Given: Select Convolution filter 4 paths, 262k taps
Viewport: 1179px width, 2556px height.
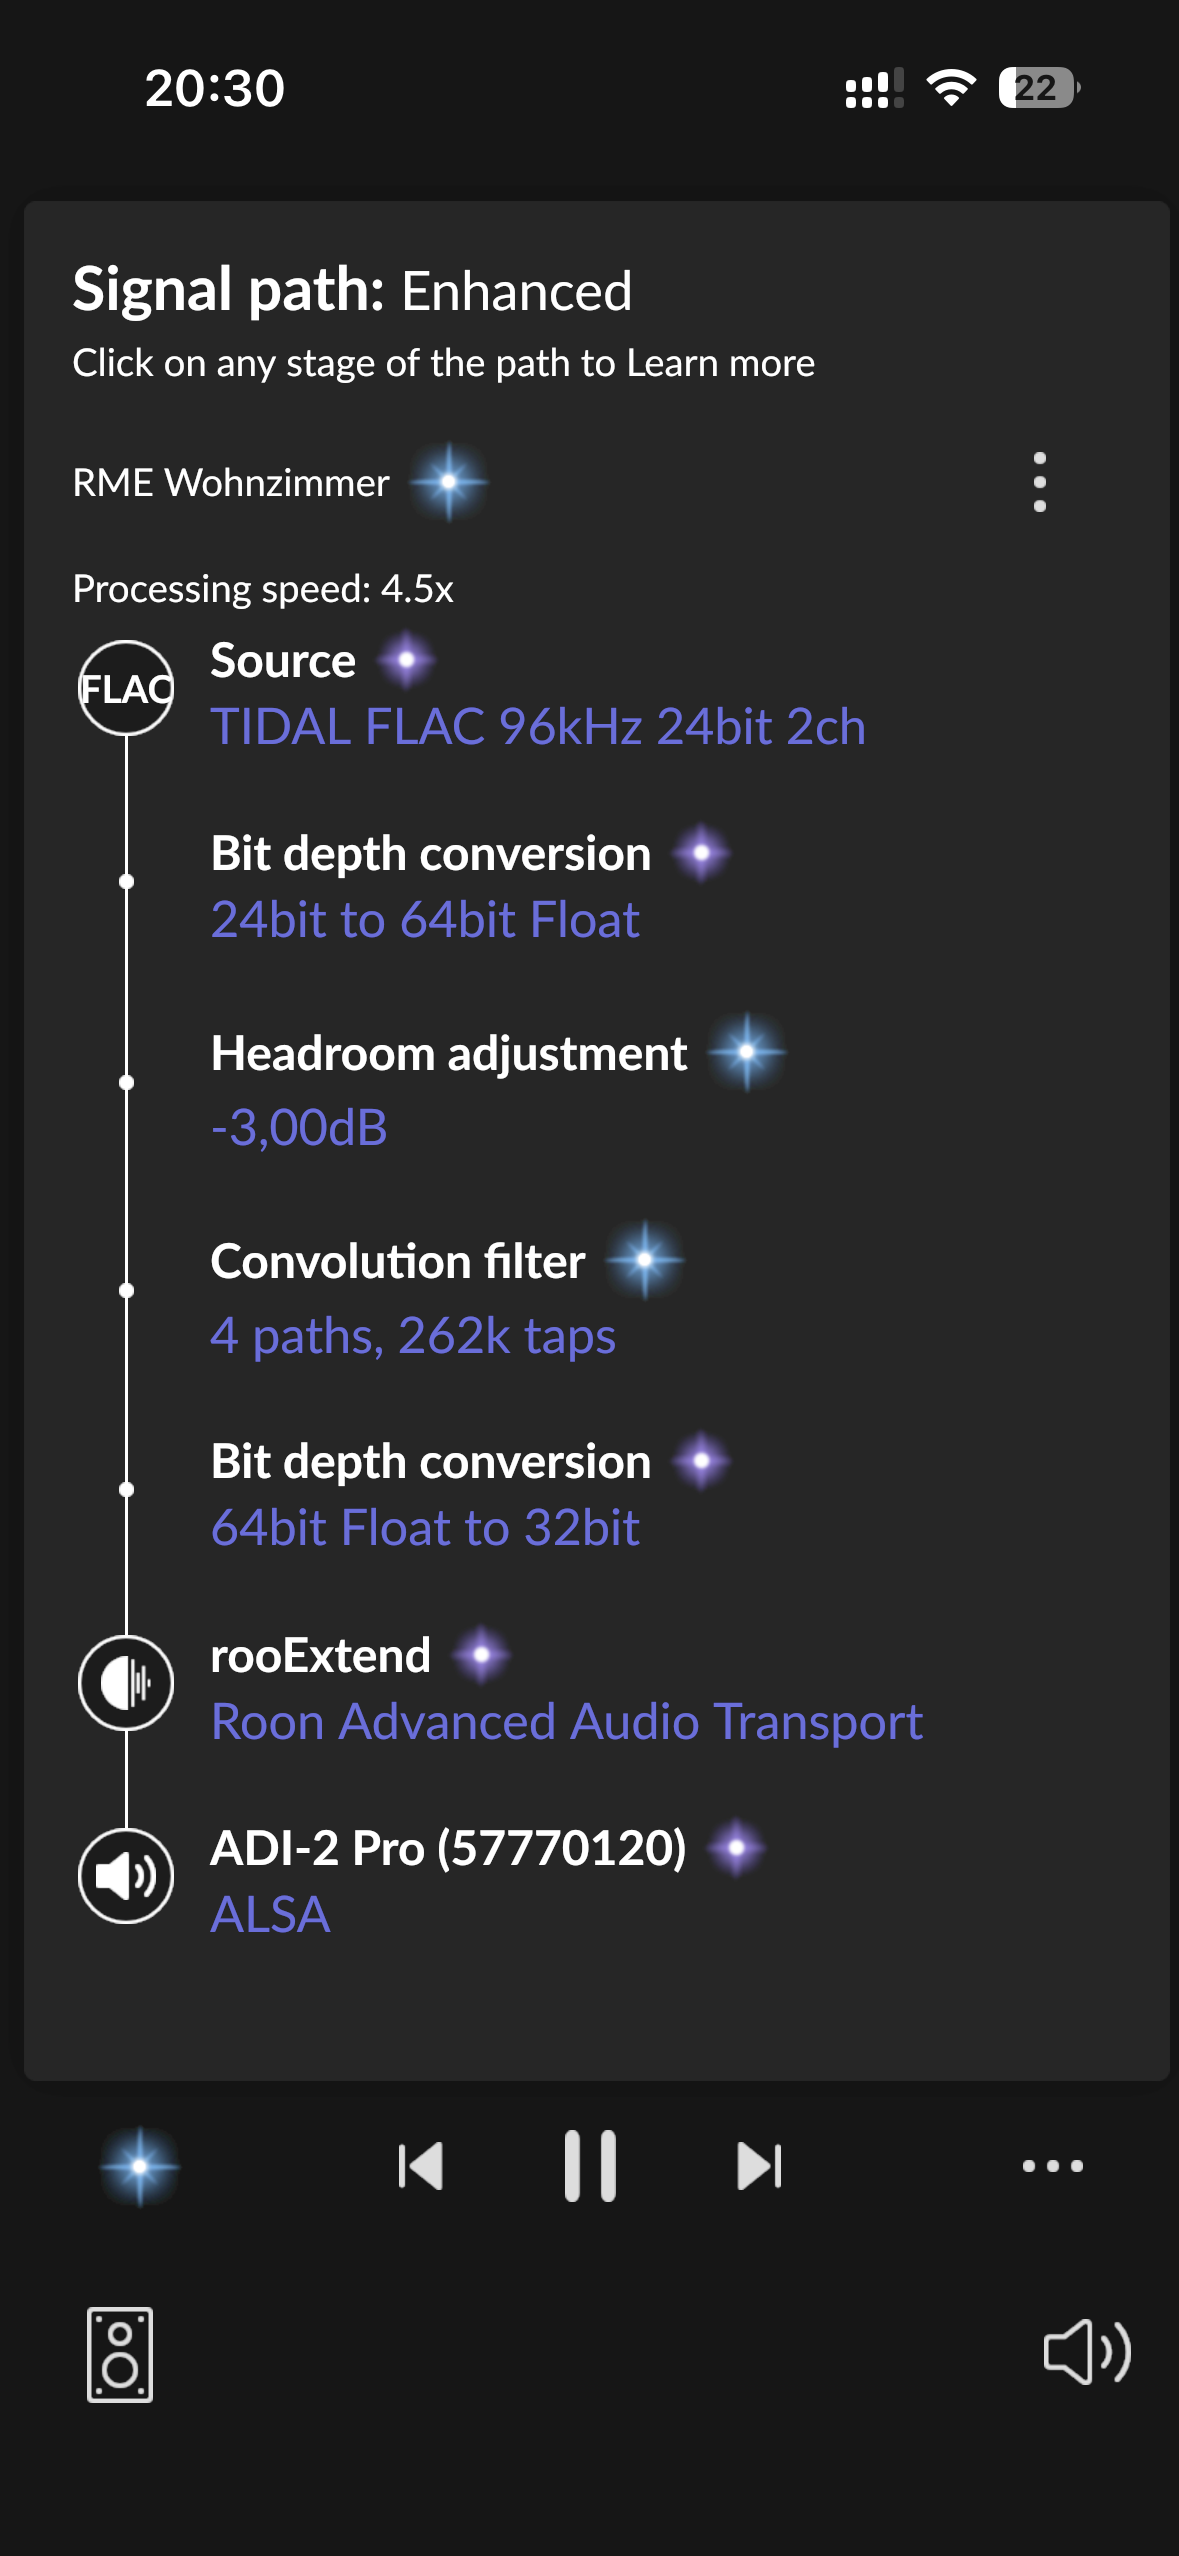Looking at the screenshot, I should pyautogui.click(x=413, y=1335).
